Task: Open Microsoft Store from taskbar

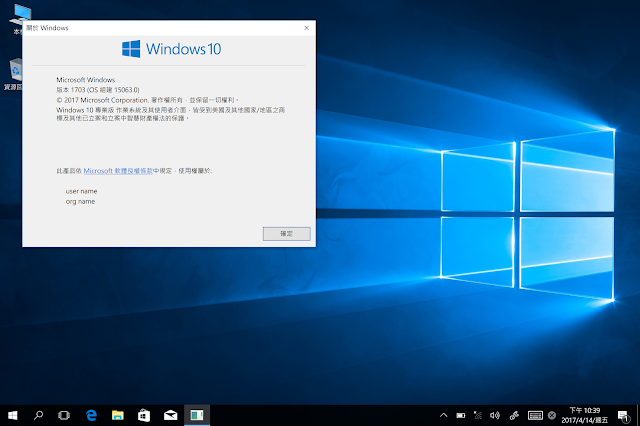Action: pyautogui.click(x=144, y=415)
